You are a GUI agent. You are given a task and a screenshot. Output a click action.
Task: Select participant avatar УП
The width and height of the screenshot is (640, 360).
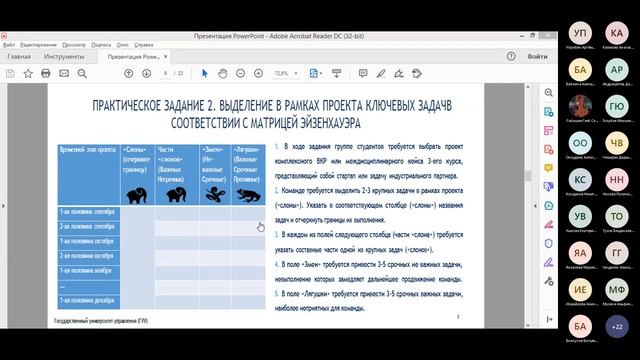point(580,33)
